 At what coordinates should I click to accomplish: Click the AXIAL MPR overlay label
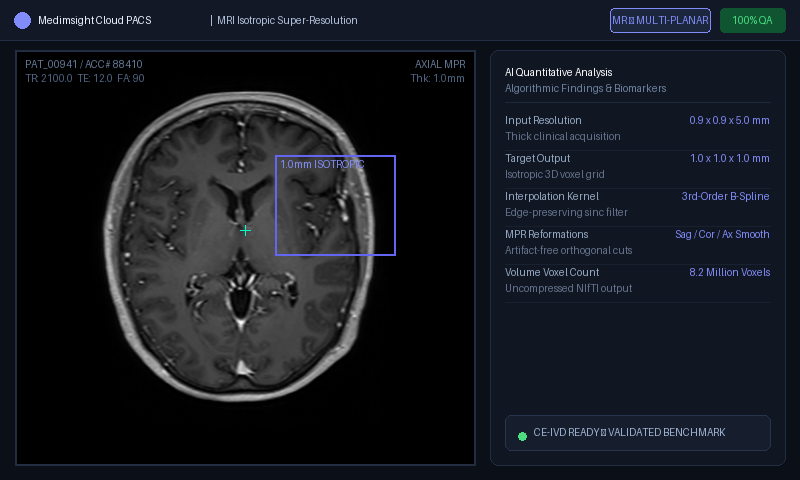[440, 64]
